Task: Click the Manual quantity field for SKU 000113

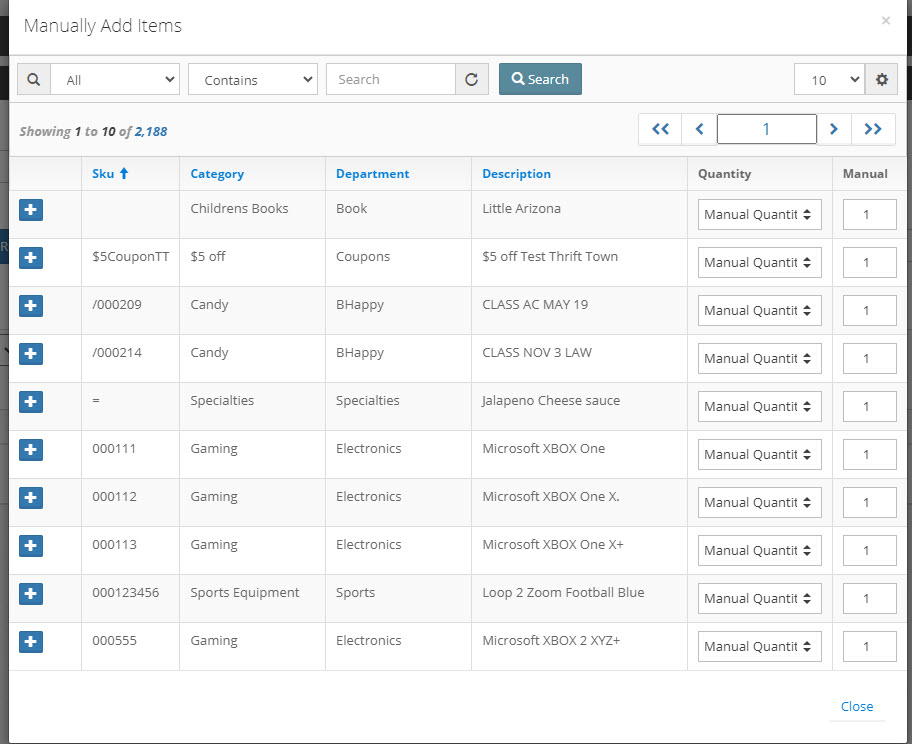Action: 870,550
